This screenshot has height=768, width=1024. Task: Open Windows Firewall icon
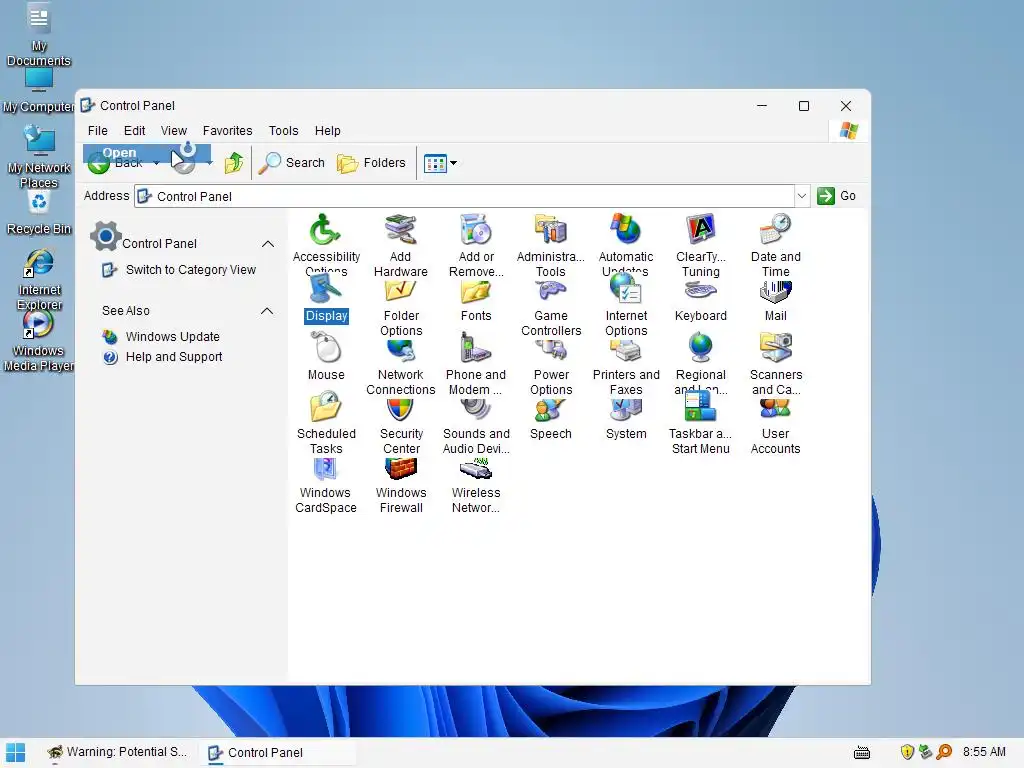400,468
